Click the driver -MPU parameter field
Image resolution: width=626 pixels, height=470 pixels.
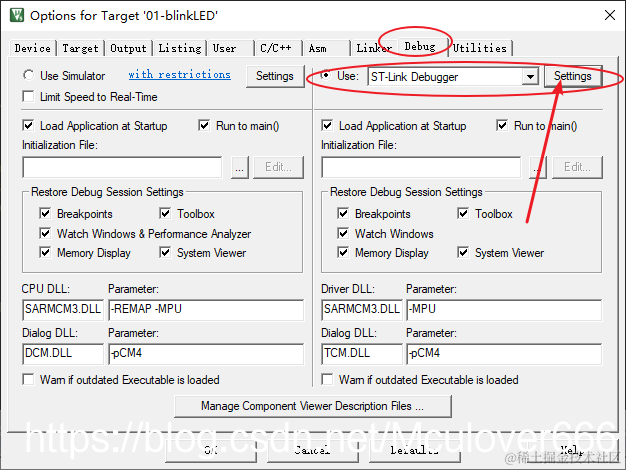504,310
